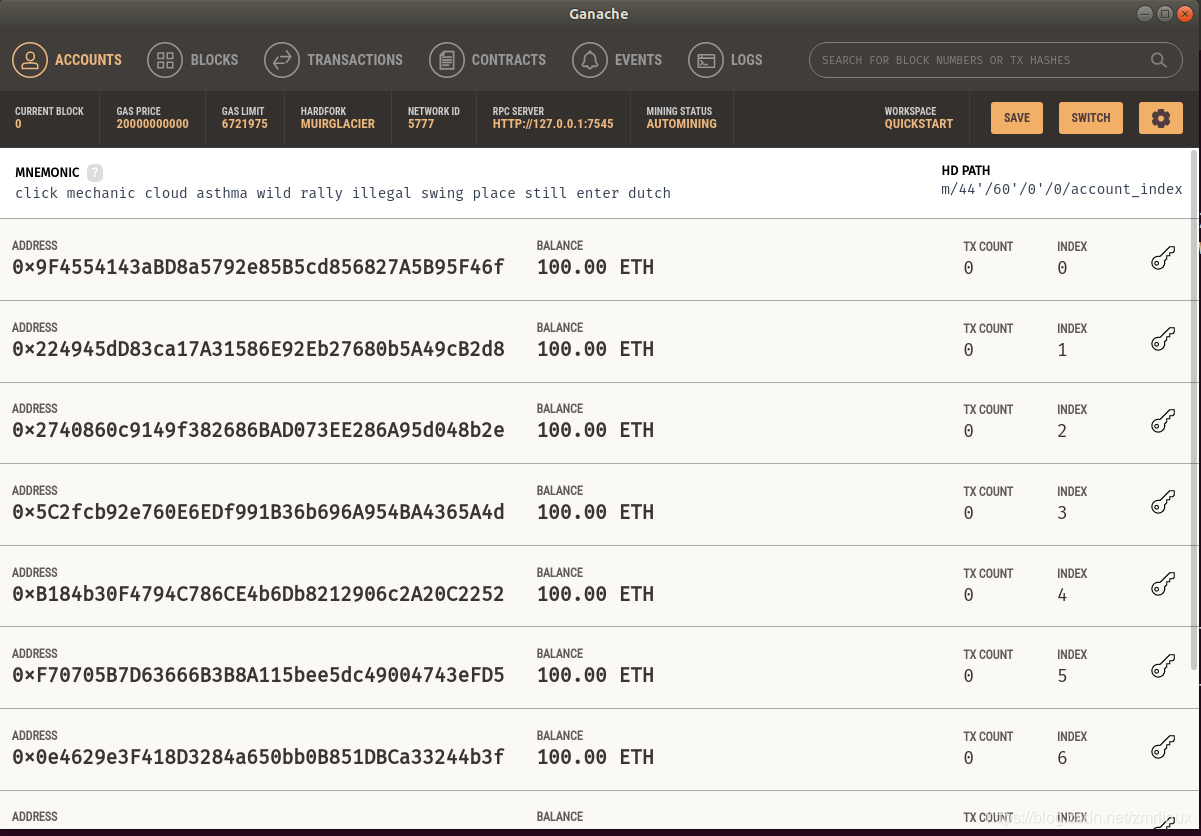Click the workspace QUICKSTART name
Image resolution: width=1201 pixels, height=836 pixels.
919,124
